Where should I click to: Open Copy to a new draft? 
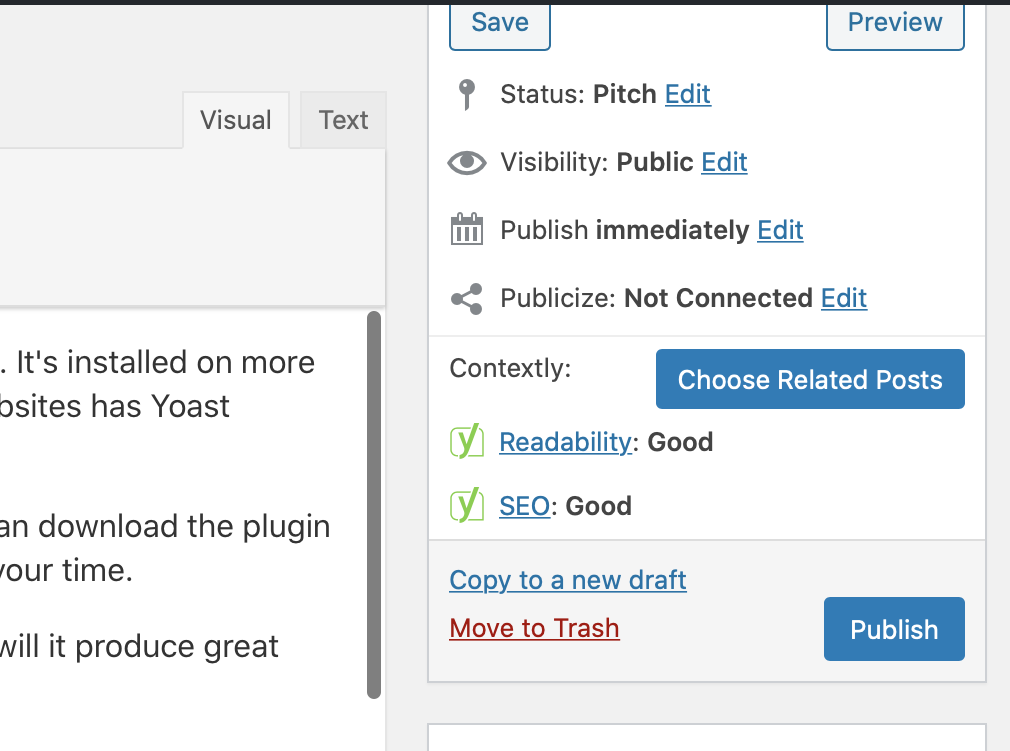567,580
